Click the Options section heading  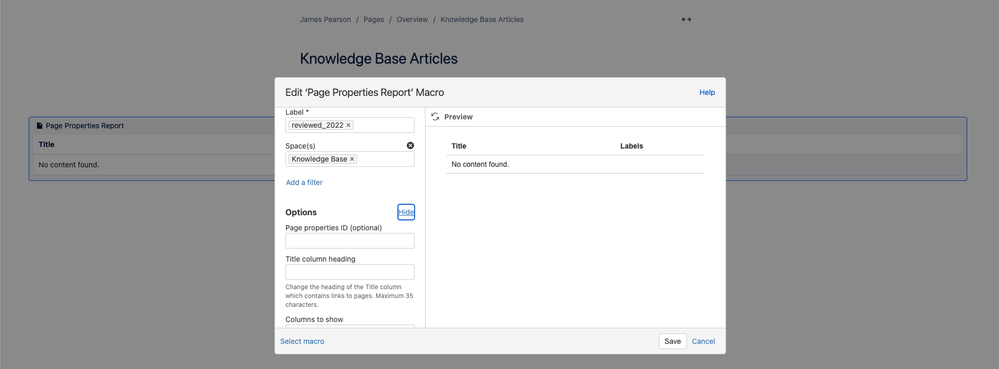pyautogui.click(x=301, y=212)
